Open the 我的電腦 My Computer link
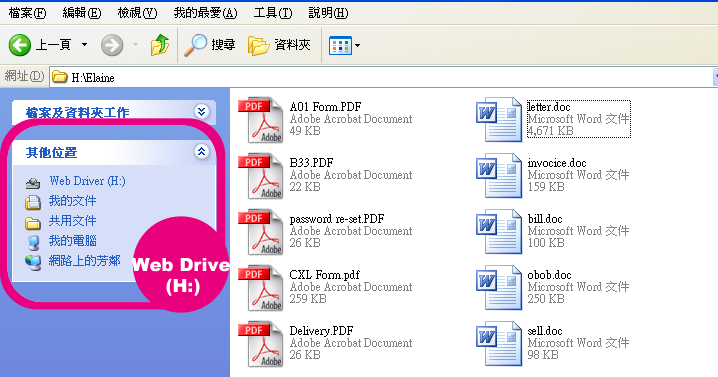This screenshot has height=377, width=718. (x=73, y=240)
